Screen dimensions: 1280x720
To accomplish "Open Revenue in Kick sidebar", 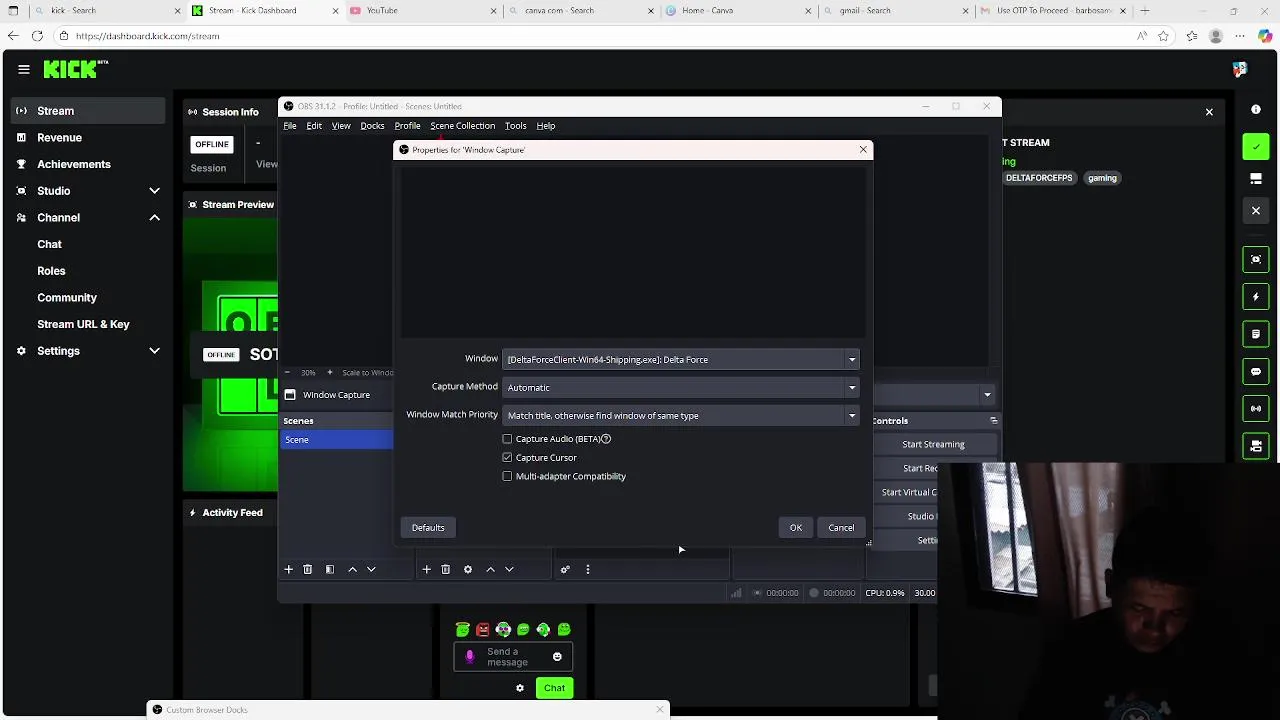I will pyautogui.click(x=60, y=138).
